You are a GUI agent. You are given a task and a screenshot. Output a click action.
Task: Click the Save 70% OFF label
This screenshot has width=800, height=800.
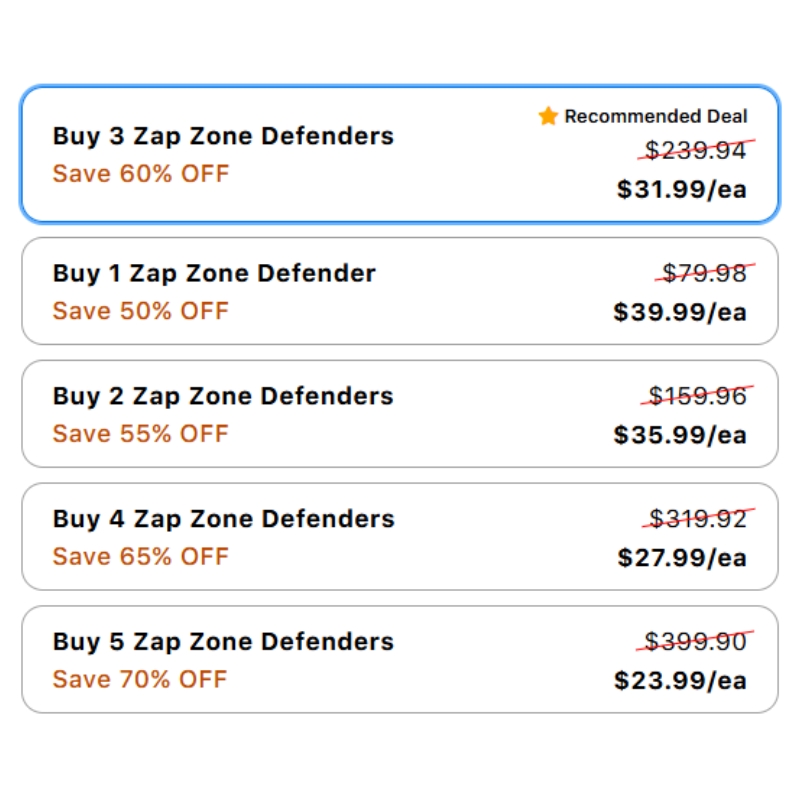tap(141, 680)
